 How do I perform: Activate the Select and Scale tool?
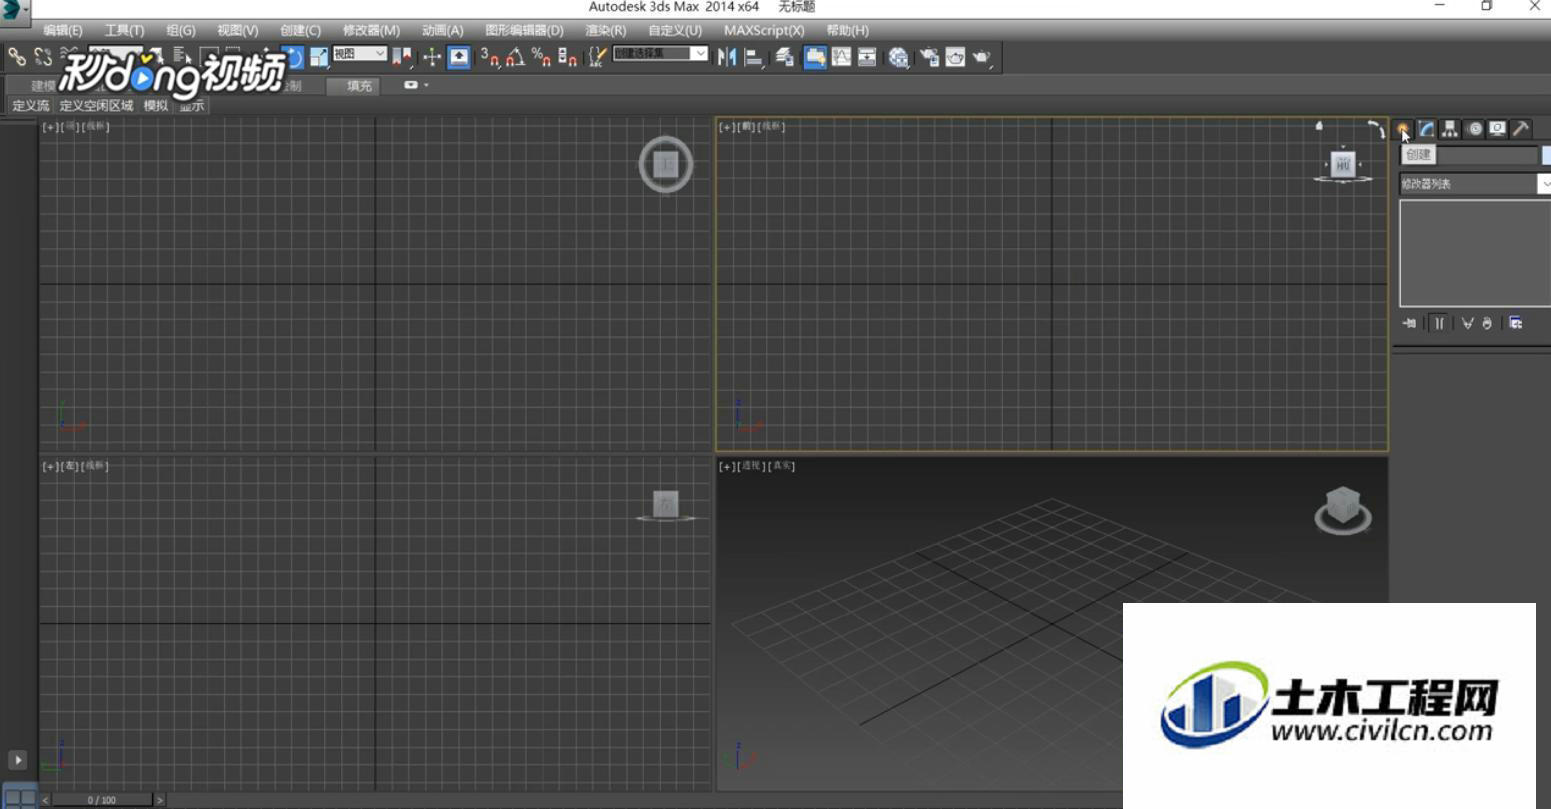(x=319, y=57)
